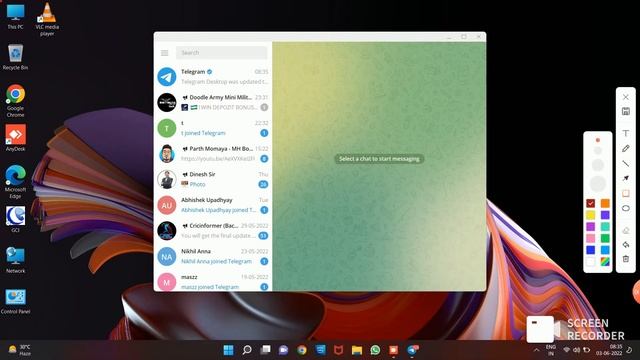The width and height of the screenshot is (640, 360).
Task: Open the Windows Start menu
Action: (x=229, y=350)
